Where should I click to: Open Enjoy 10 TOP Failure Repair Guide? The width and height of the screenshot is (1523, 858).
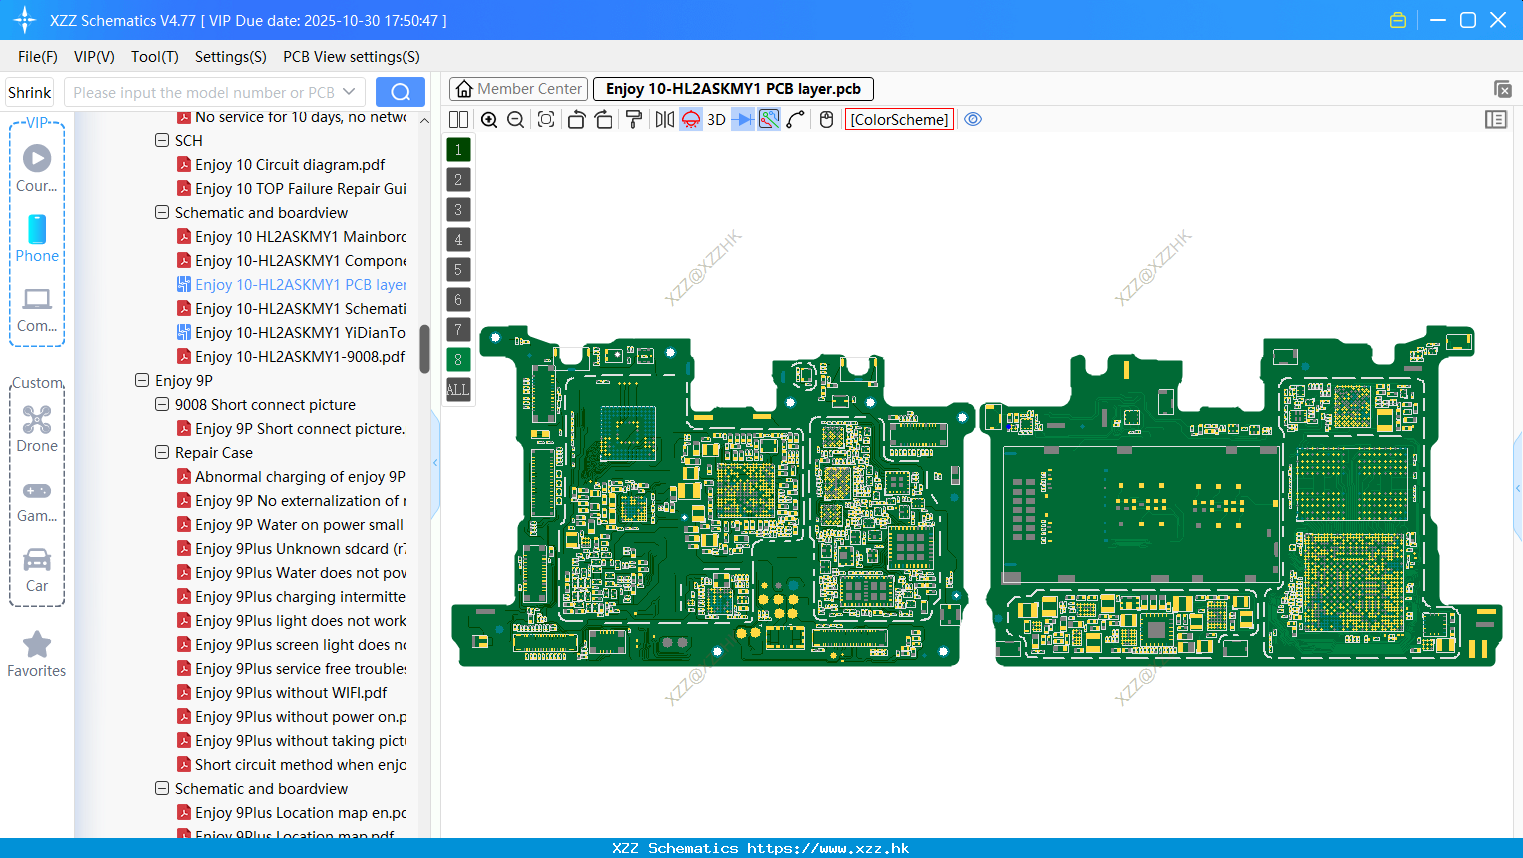click(x=300, y=189)
